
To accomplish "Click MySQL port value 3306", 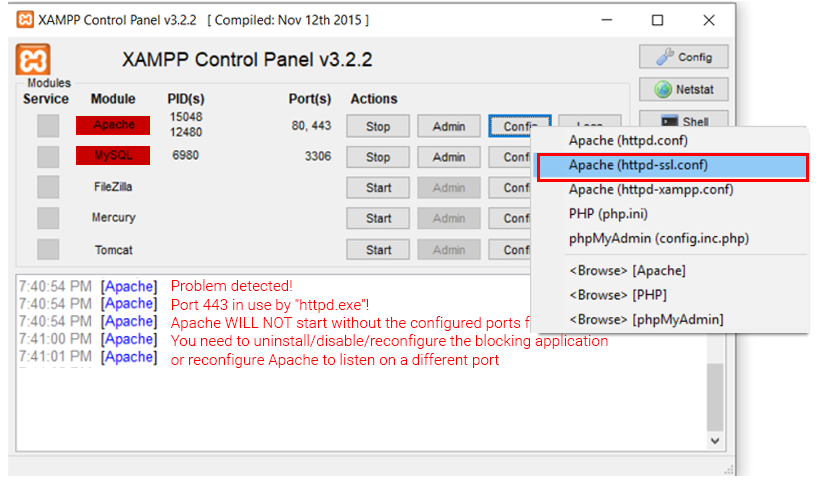I will [318, 156].
